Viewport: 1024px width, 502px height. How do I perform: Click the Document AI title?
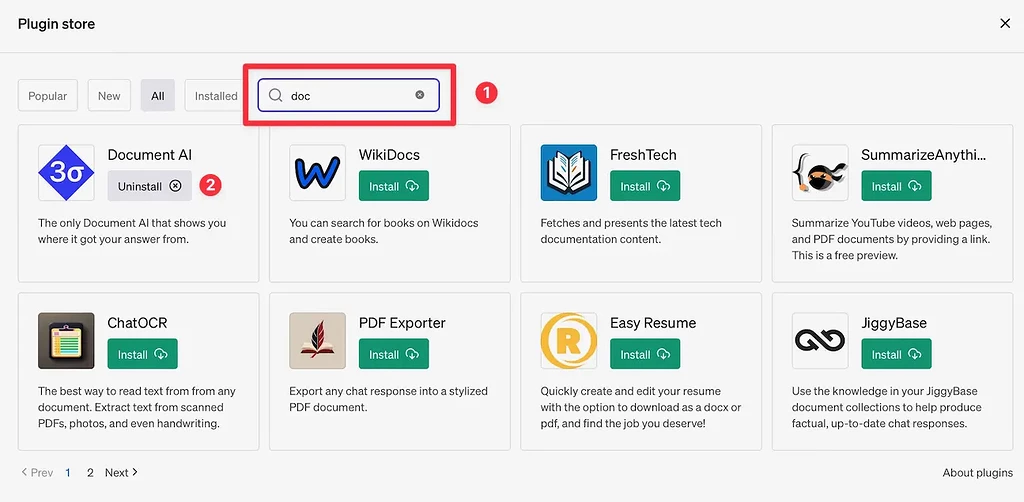coord(150,155)
